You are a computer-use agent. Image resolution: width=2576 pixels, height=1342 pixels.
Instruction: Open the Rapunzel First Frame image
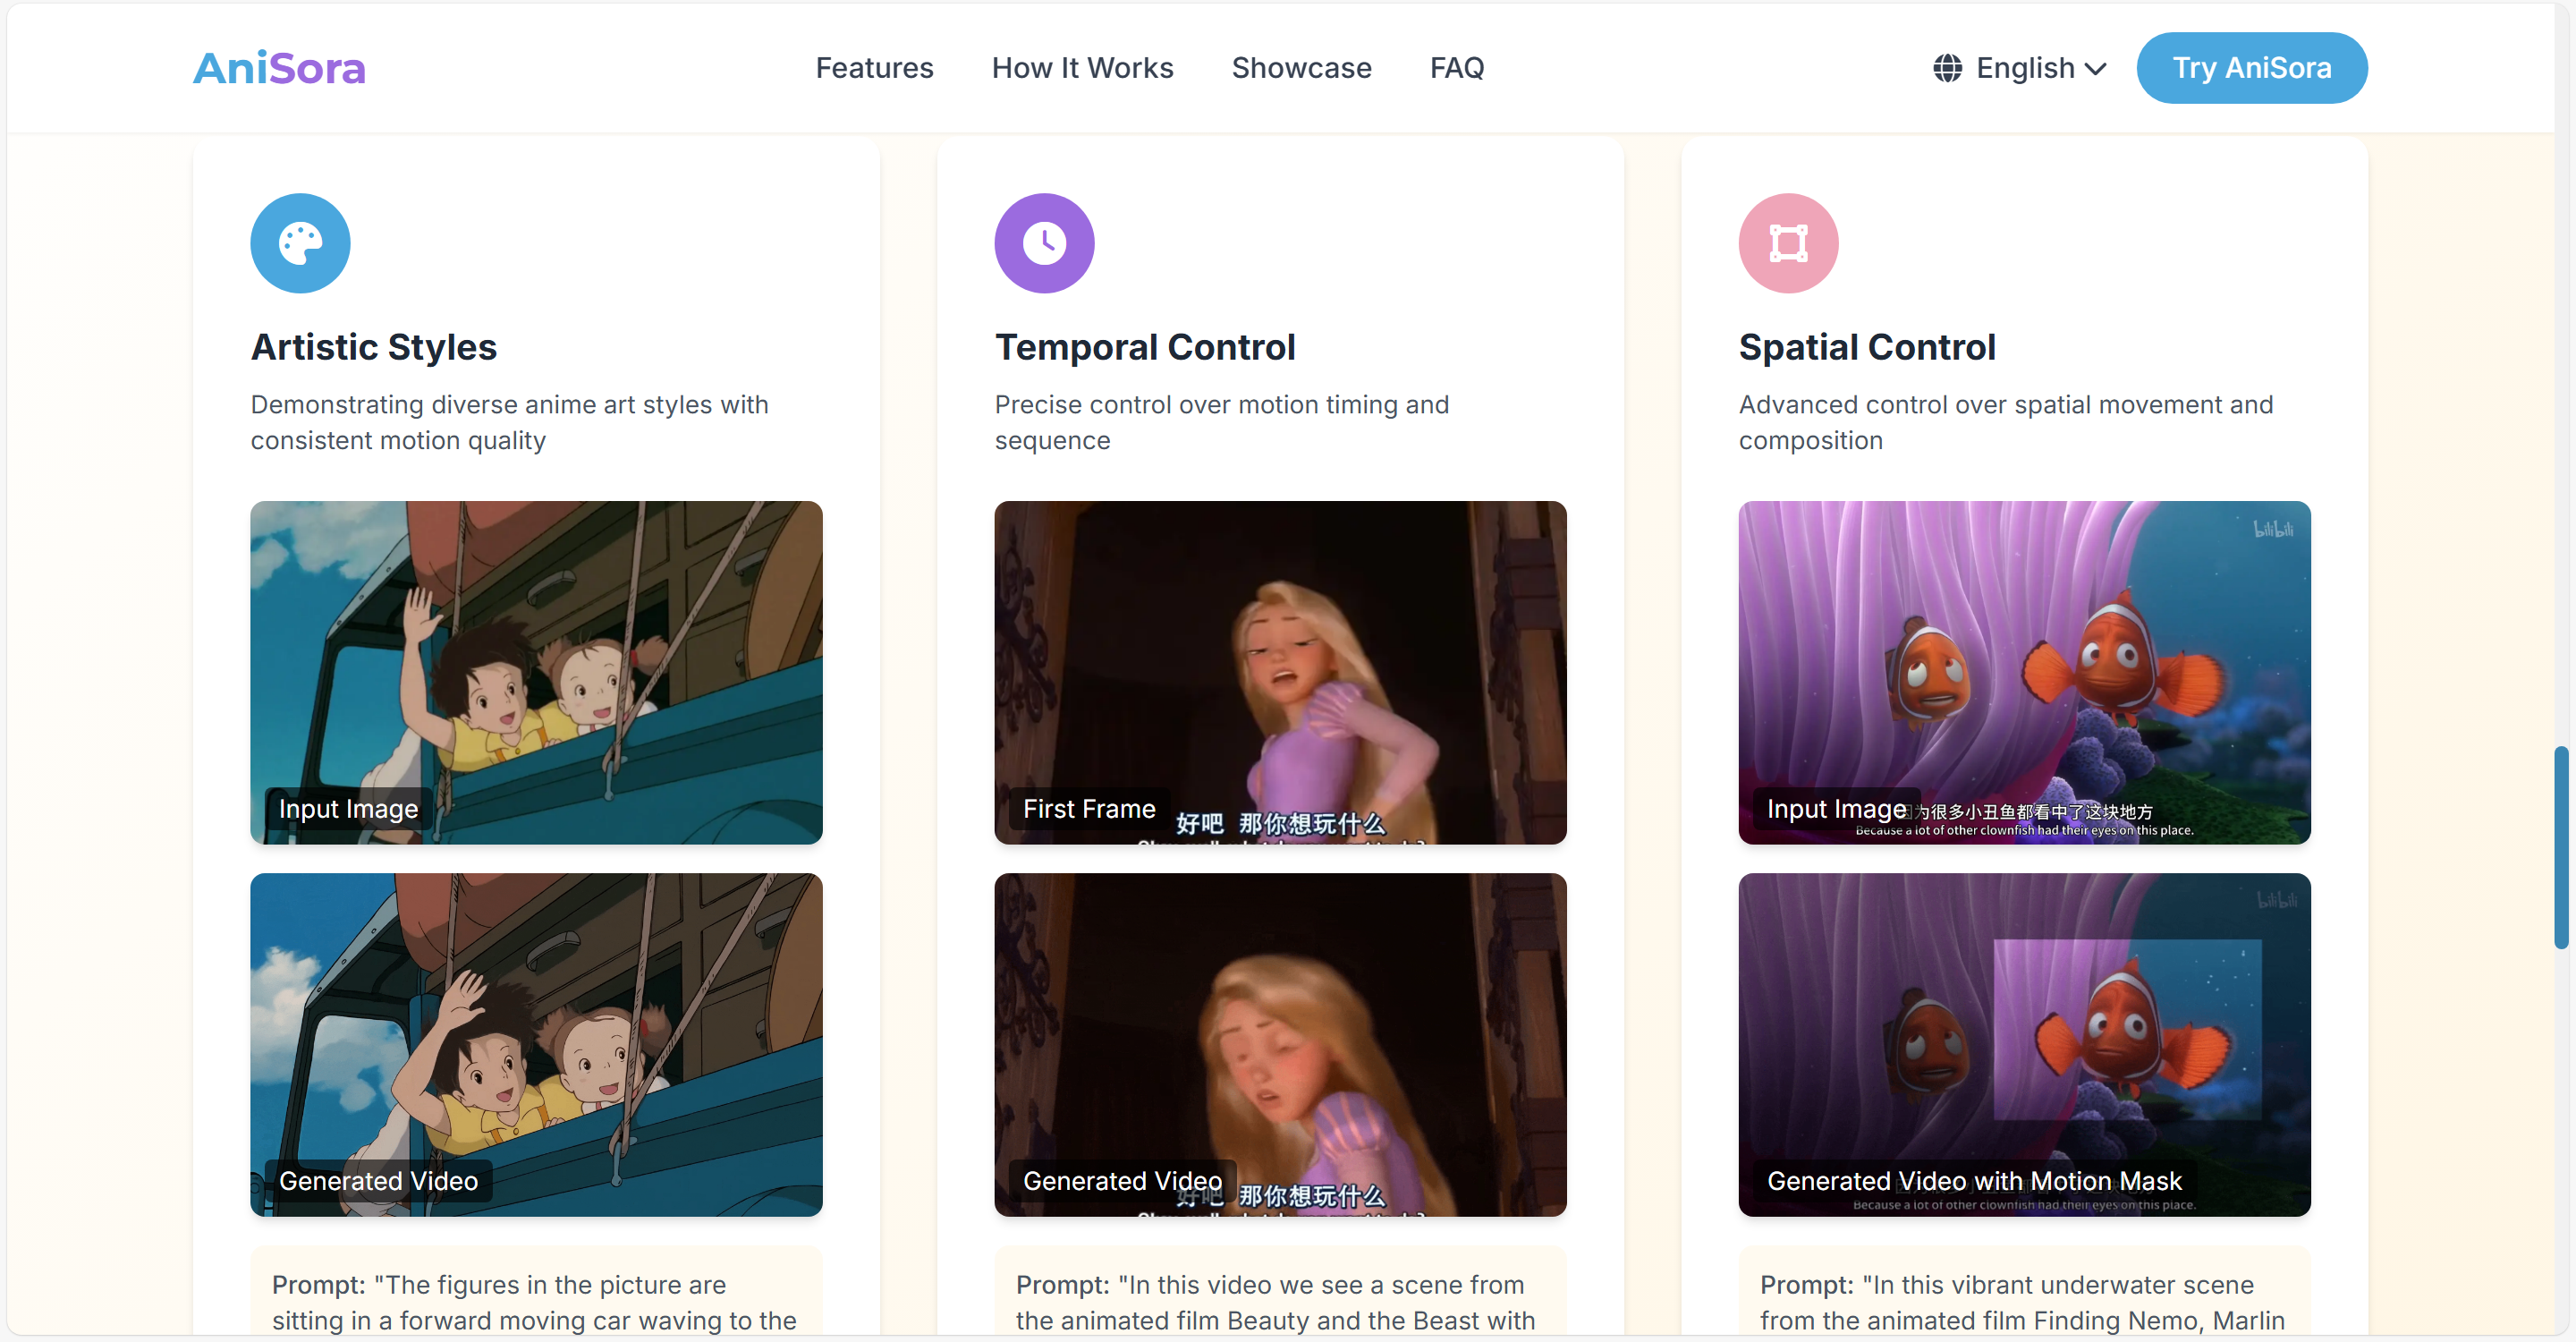(1280, 672)
